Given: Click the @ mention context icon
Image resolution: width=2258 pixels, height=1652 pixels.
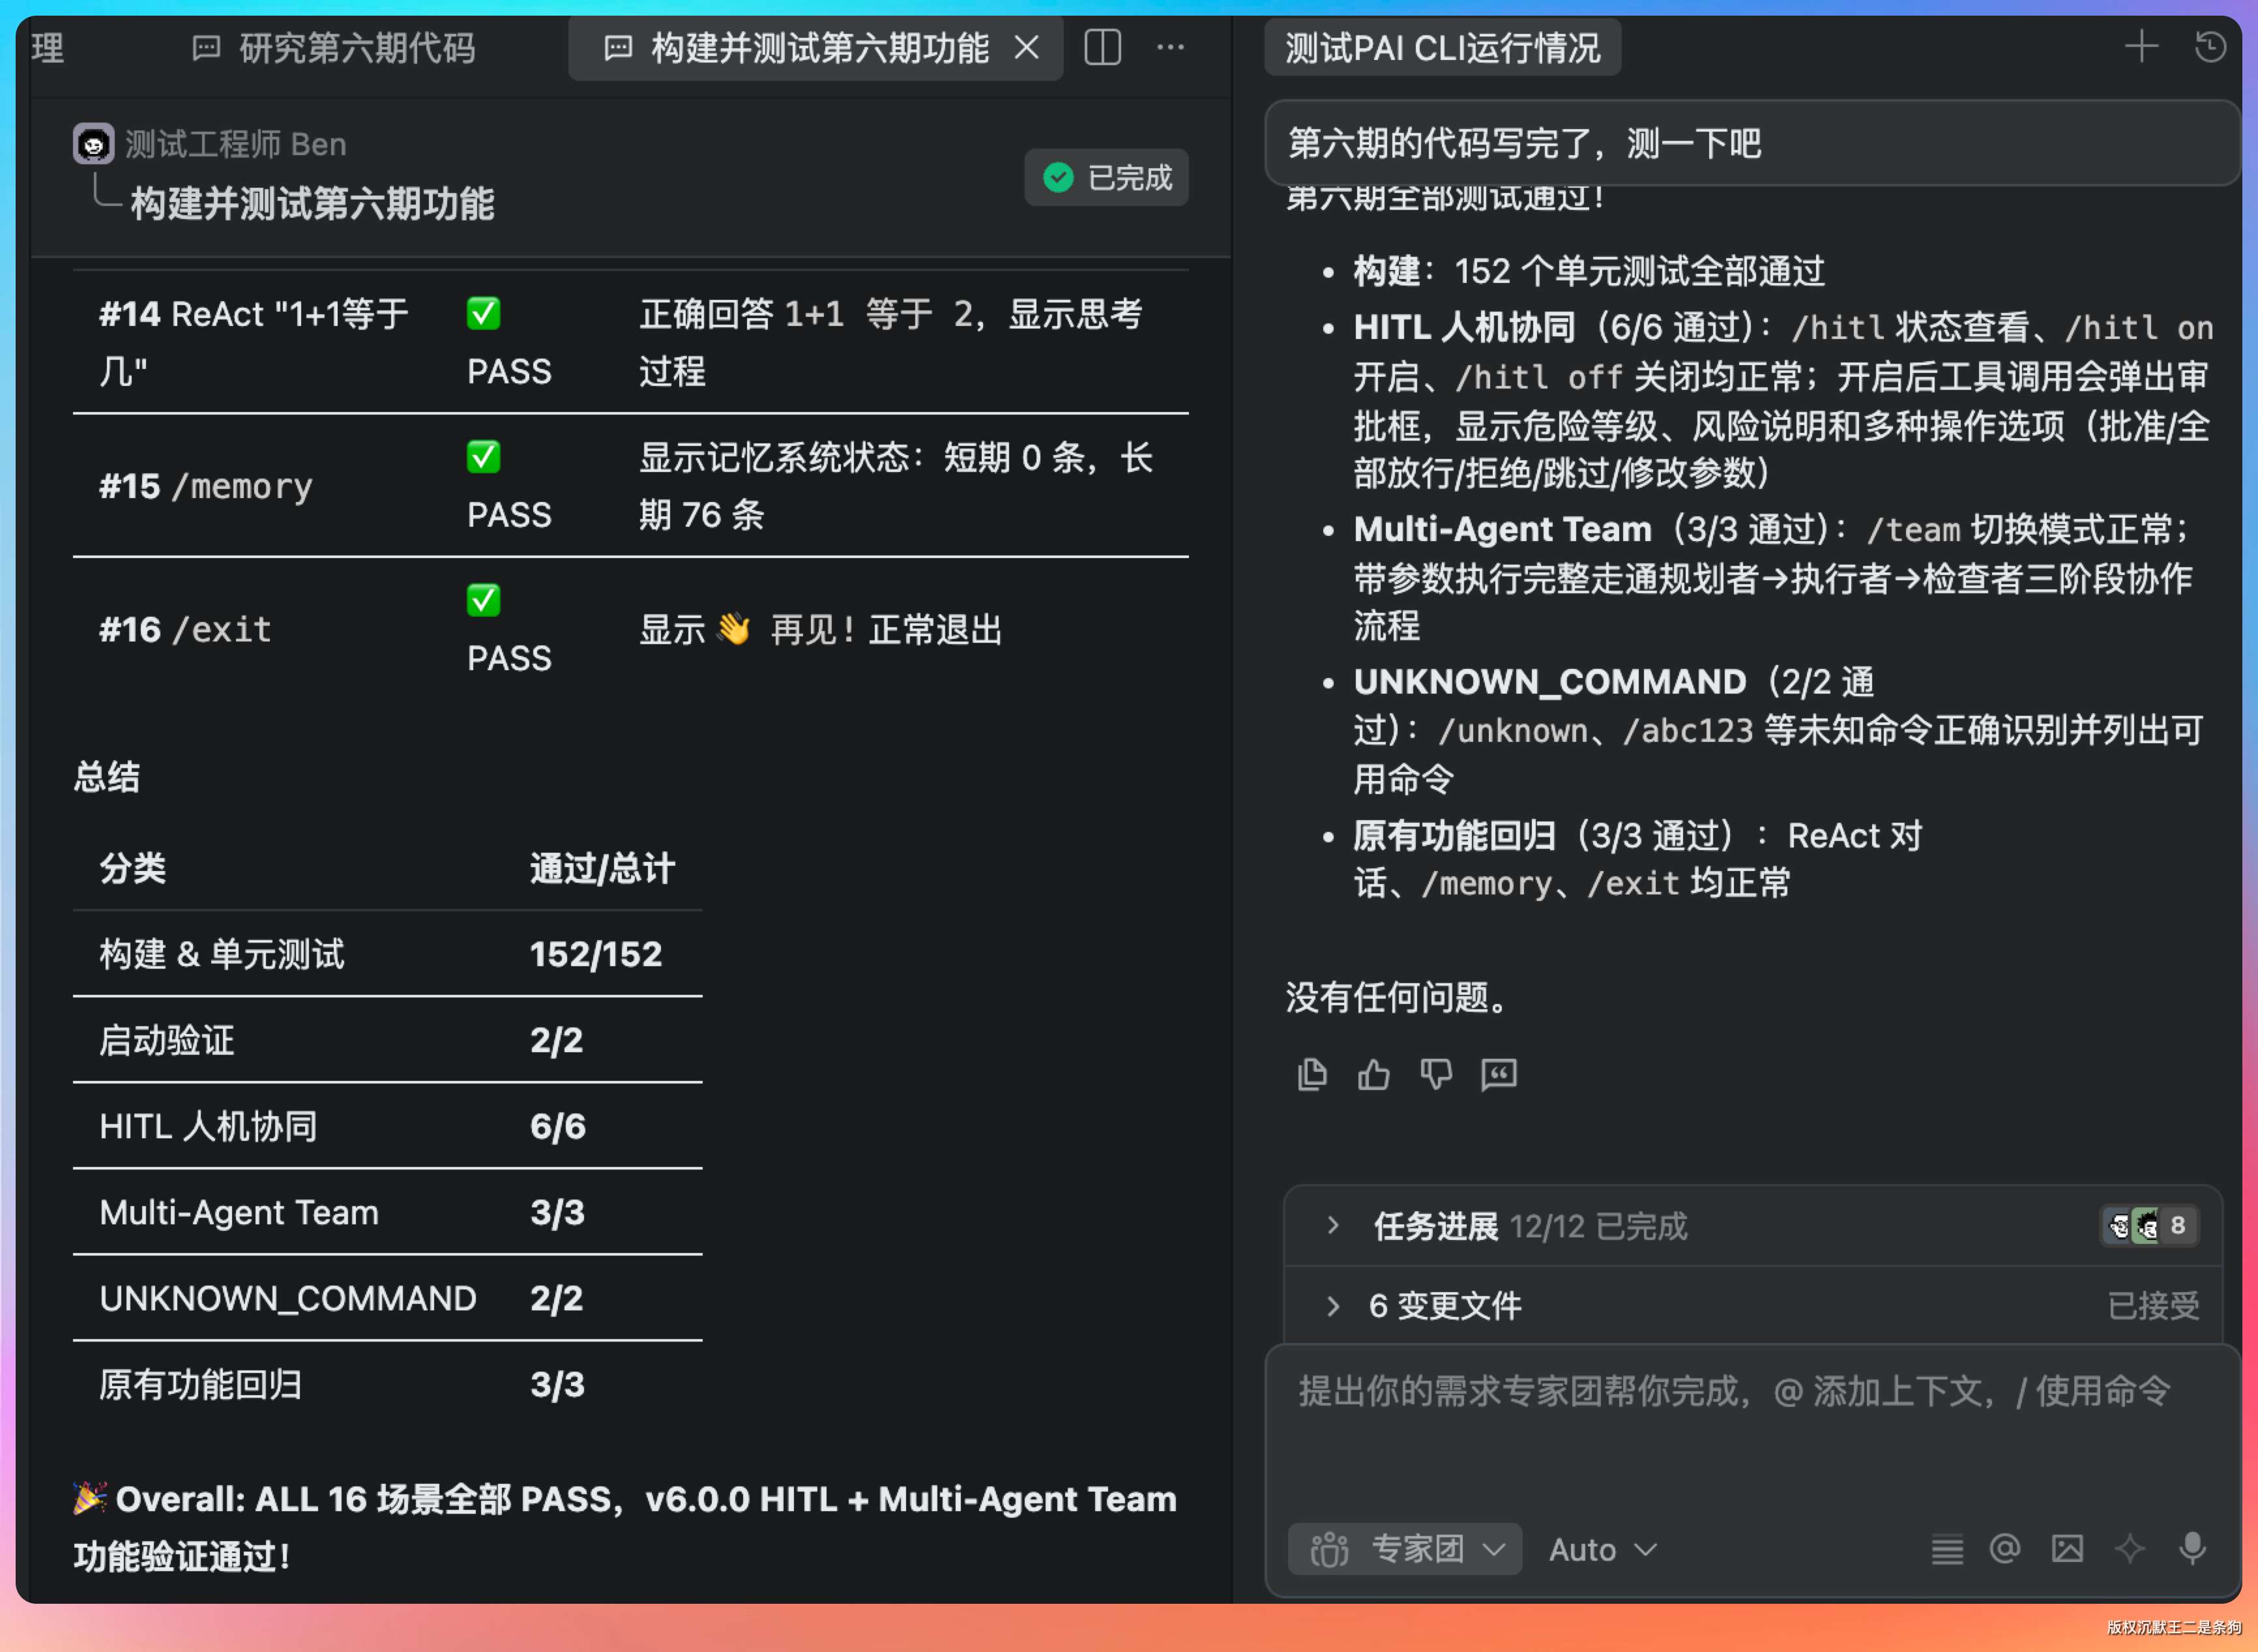Looking at the screenshot, I should [2005, 1549].
